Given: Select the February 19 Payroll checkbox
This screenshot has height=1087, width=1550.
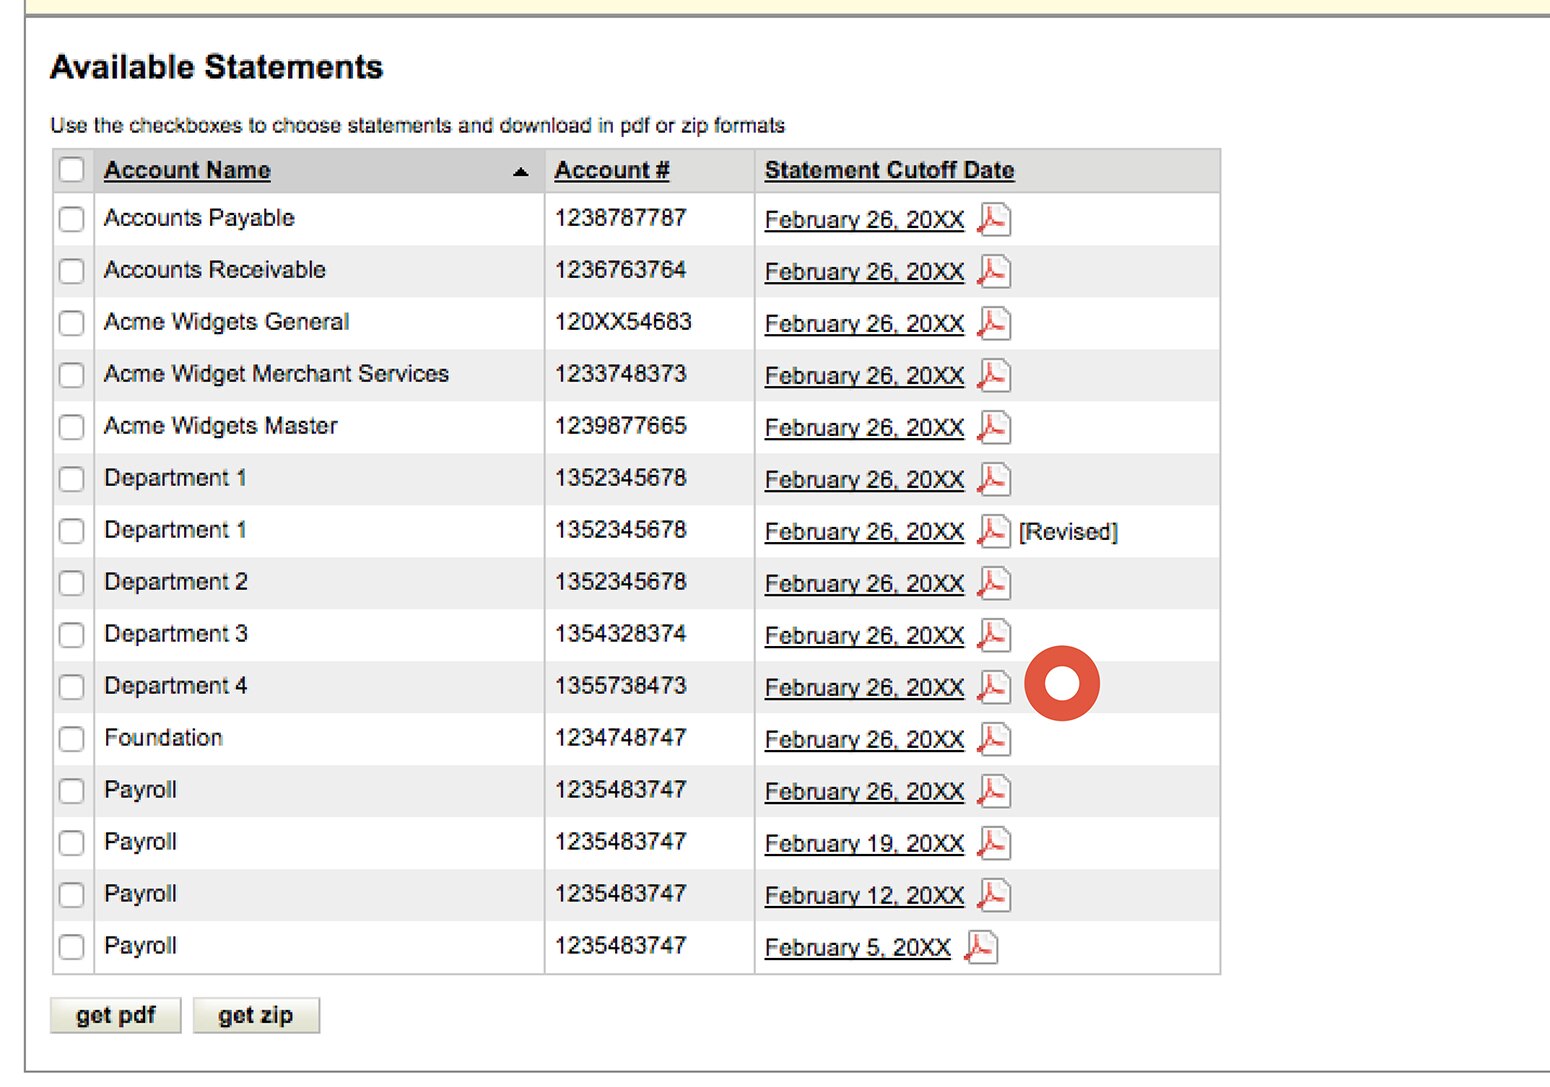Looking at the screenshot, I should pyautogui.click(x=71, y=843).
